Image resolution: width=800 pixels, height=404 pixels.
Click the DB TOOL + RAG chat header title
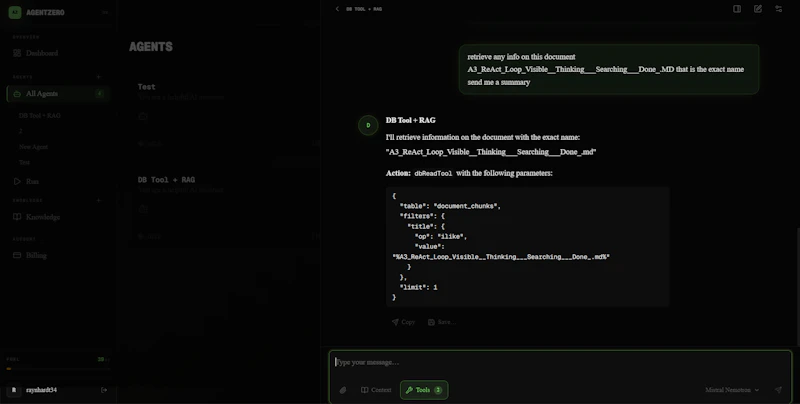[x=364, y=9]
